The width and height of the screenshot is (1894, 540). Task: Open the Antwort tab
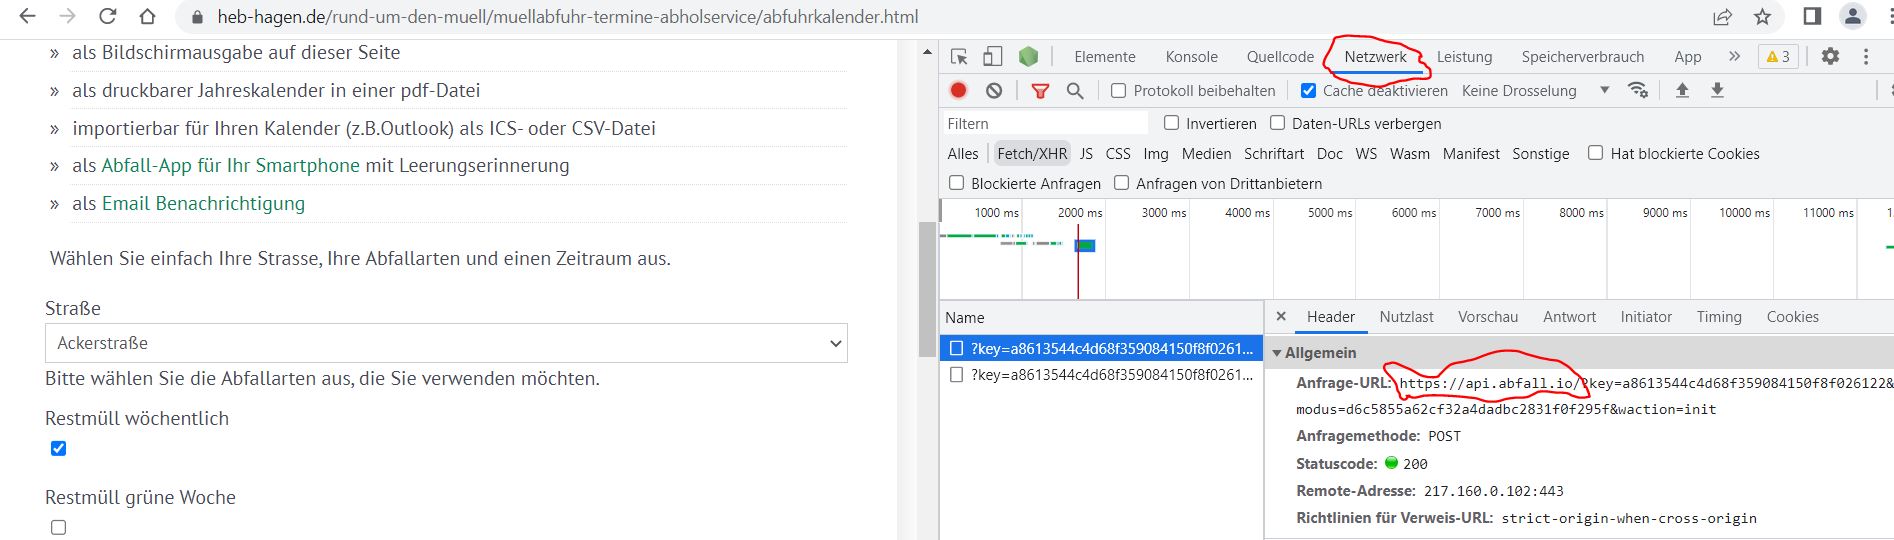click(1569, 317)
